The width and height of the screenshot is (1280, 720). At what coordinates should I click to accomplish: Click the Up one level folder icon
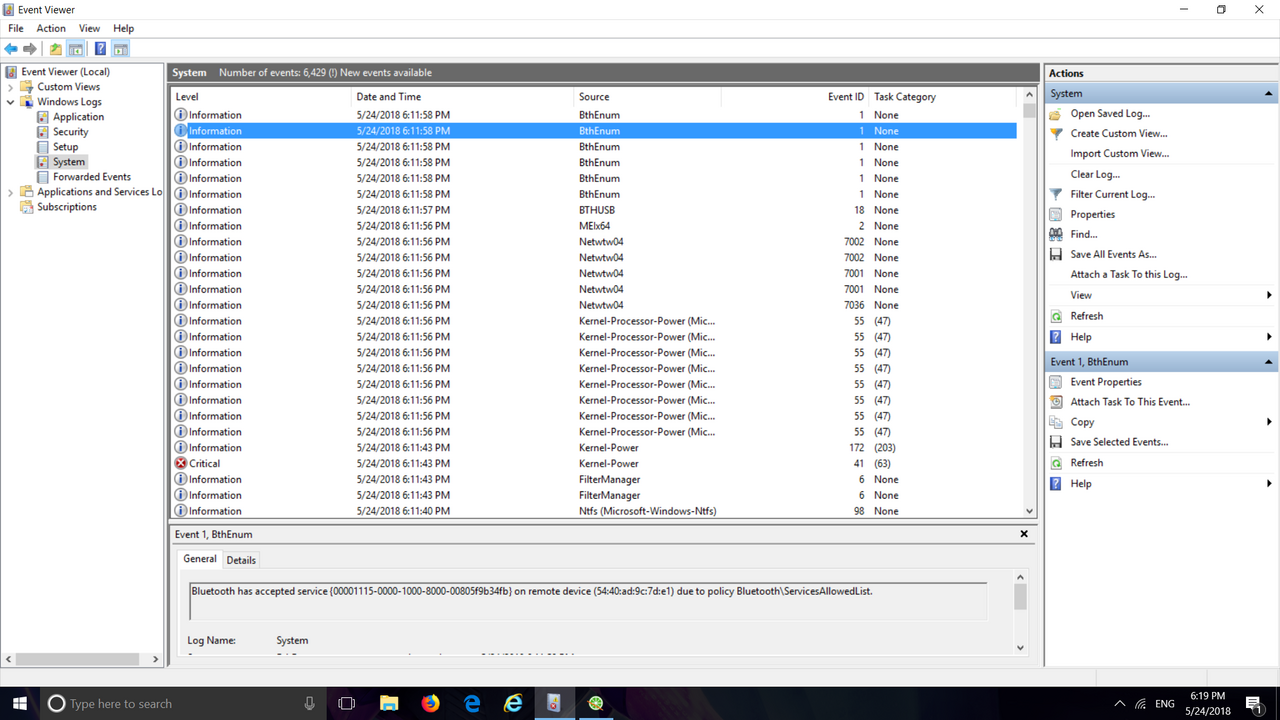click(56, 48)
